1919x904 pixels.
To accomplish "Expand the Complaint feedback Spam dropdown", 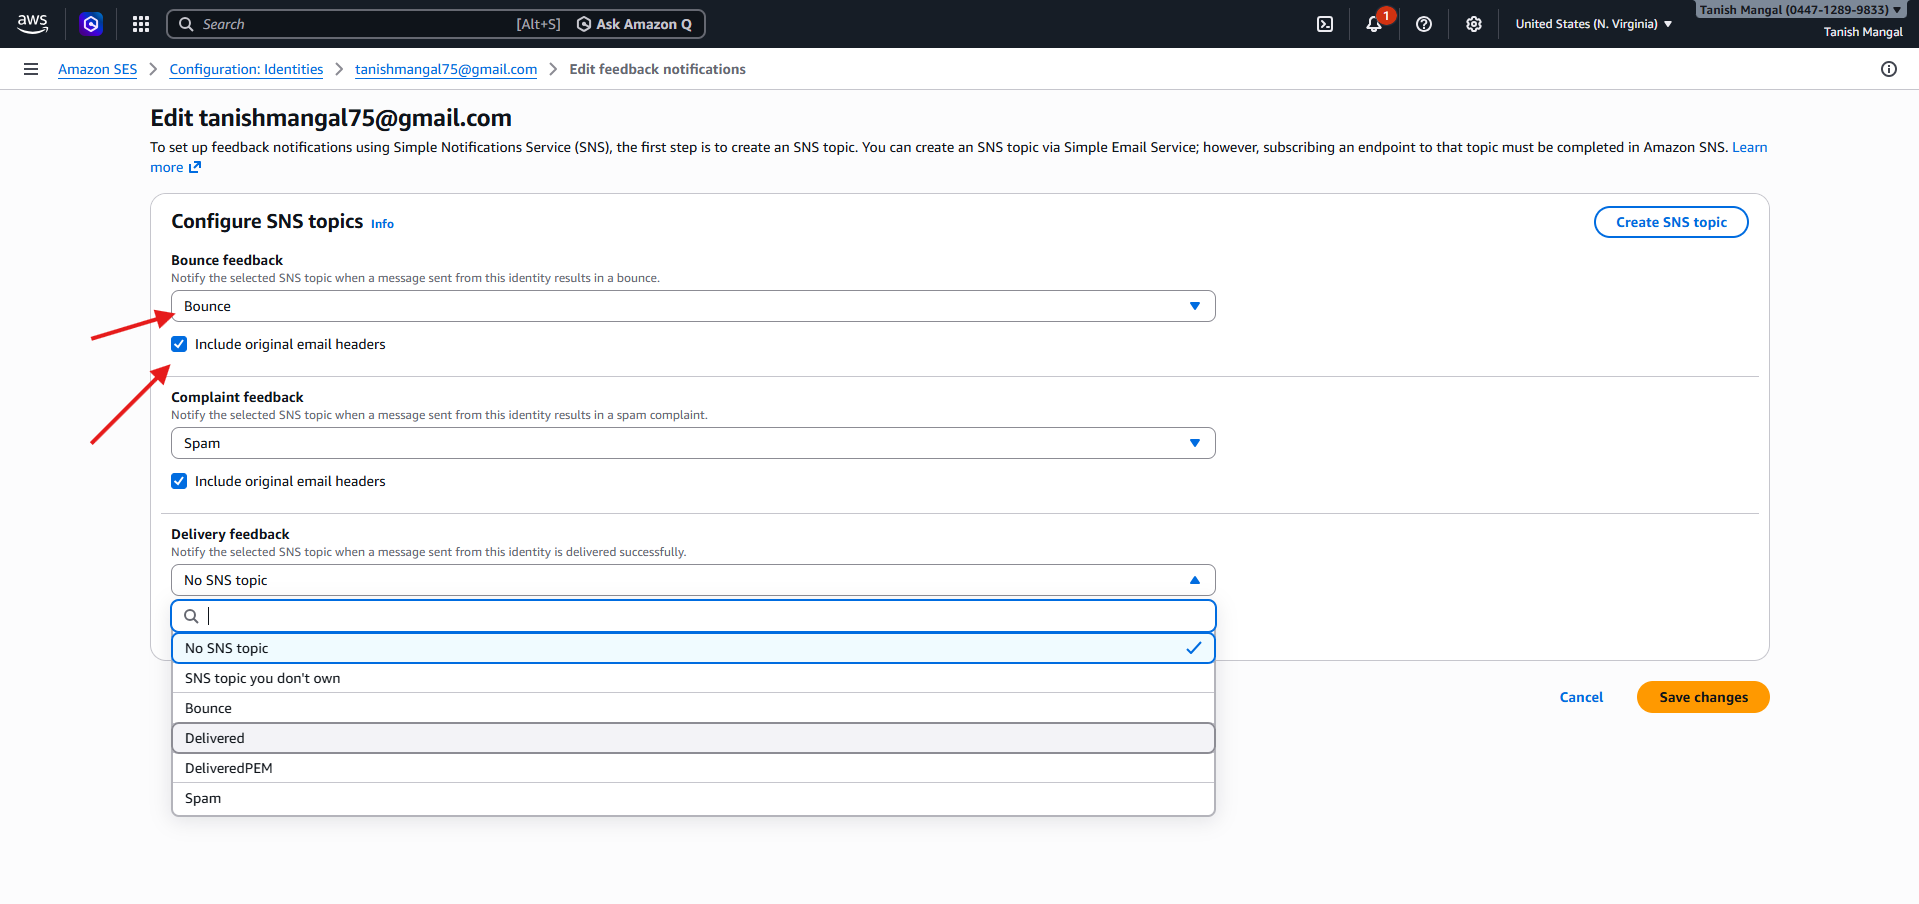I will coord(692,443).
